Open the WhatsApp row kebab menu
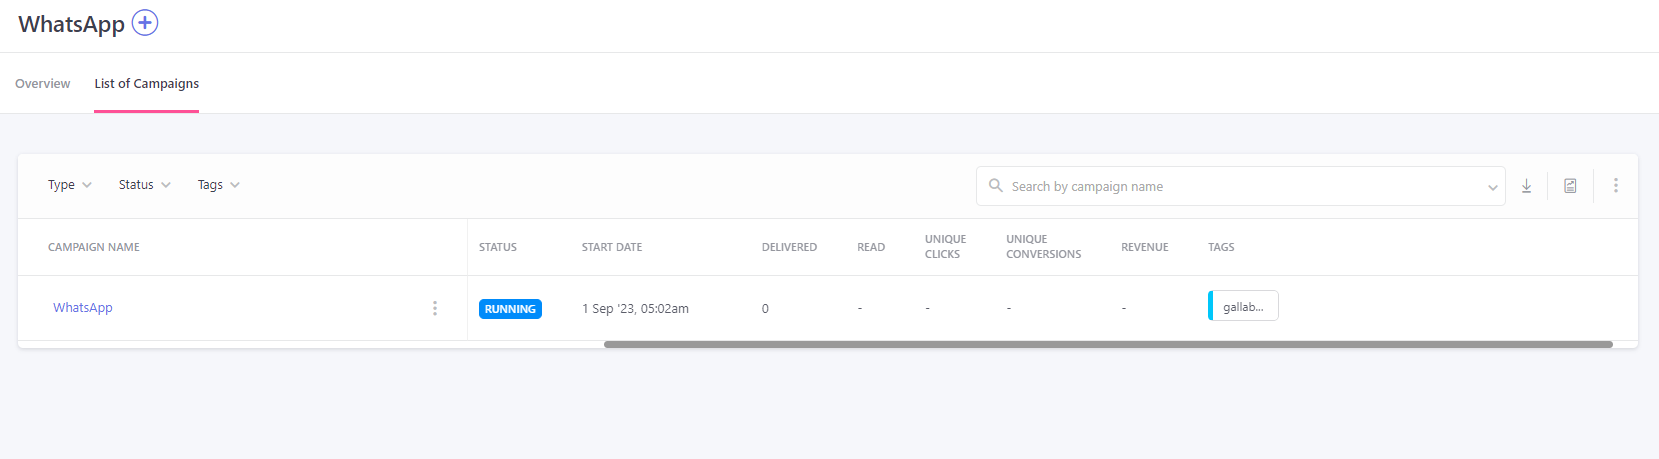Viewport: 1659px width, 459px height. (434, 308)
